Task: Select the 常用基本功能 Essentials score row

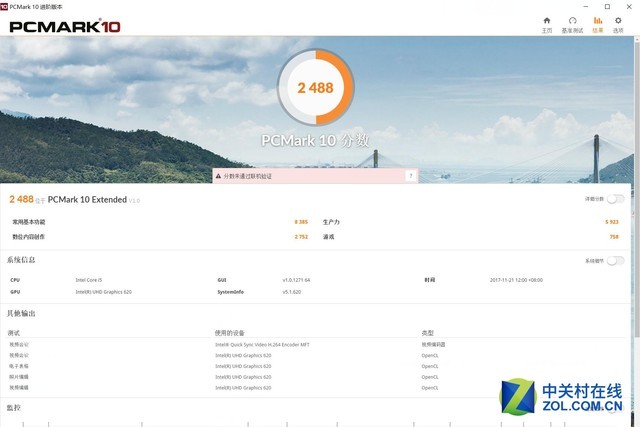Action: [x=160, y=222]
